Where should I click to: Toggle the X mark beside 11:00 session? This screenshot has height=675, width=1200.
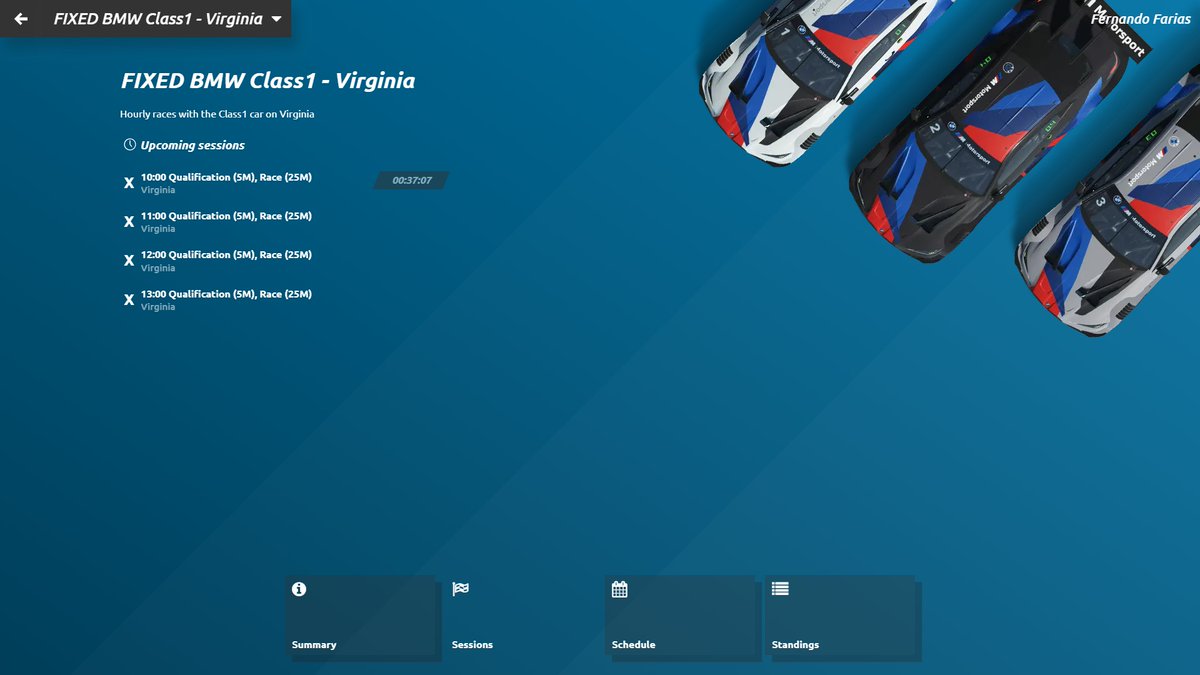pyautogui.click(x=128, y=222)
